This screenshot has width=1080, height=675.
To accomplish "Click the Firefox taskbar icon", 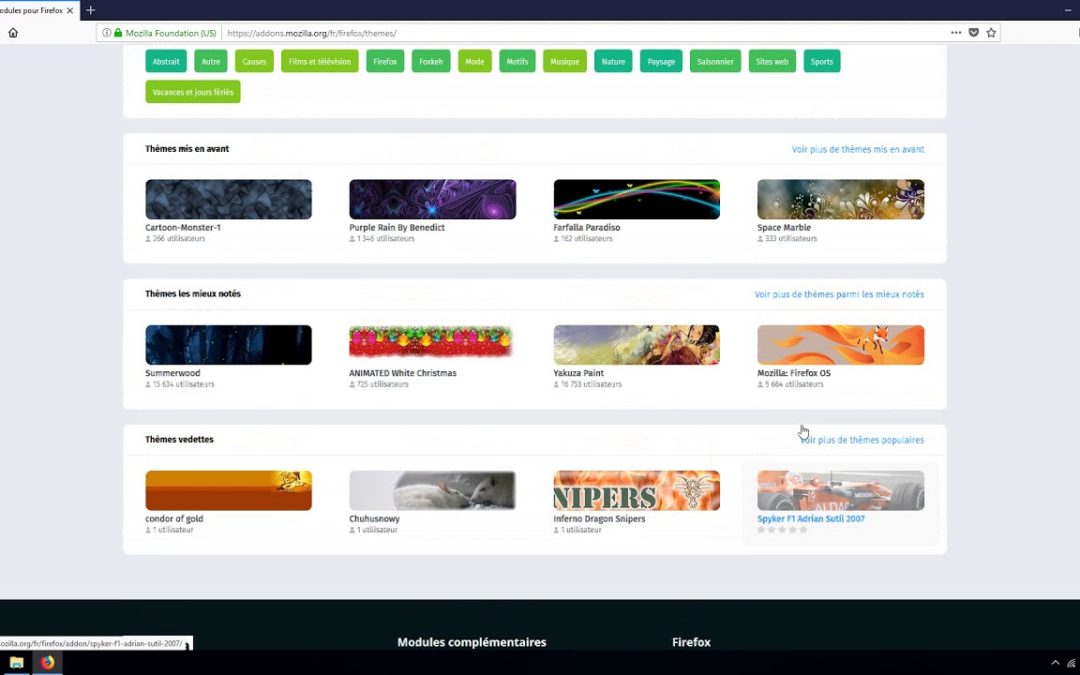I will [47, 663].
